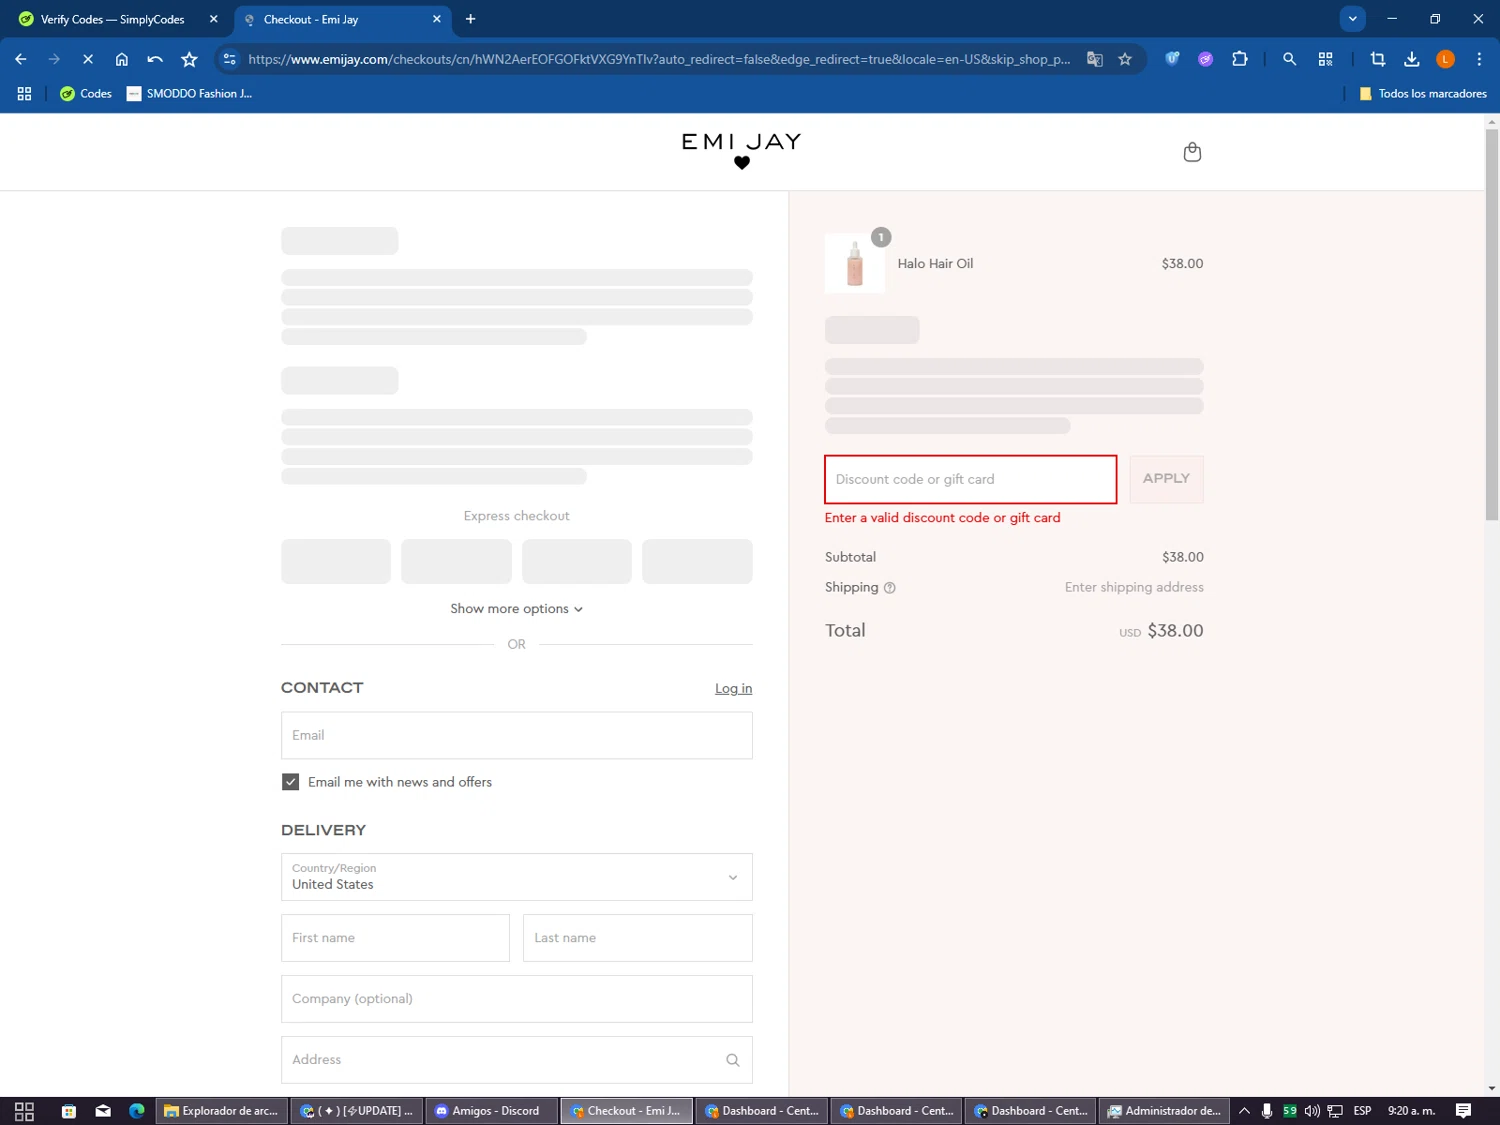Image resolution: width=1500 pixels, height=1125 pixels.
Task: Open the SMODDO Fashion bookmark
Action: click(189, 93)
